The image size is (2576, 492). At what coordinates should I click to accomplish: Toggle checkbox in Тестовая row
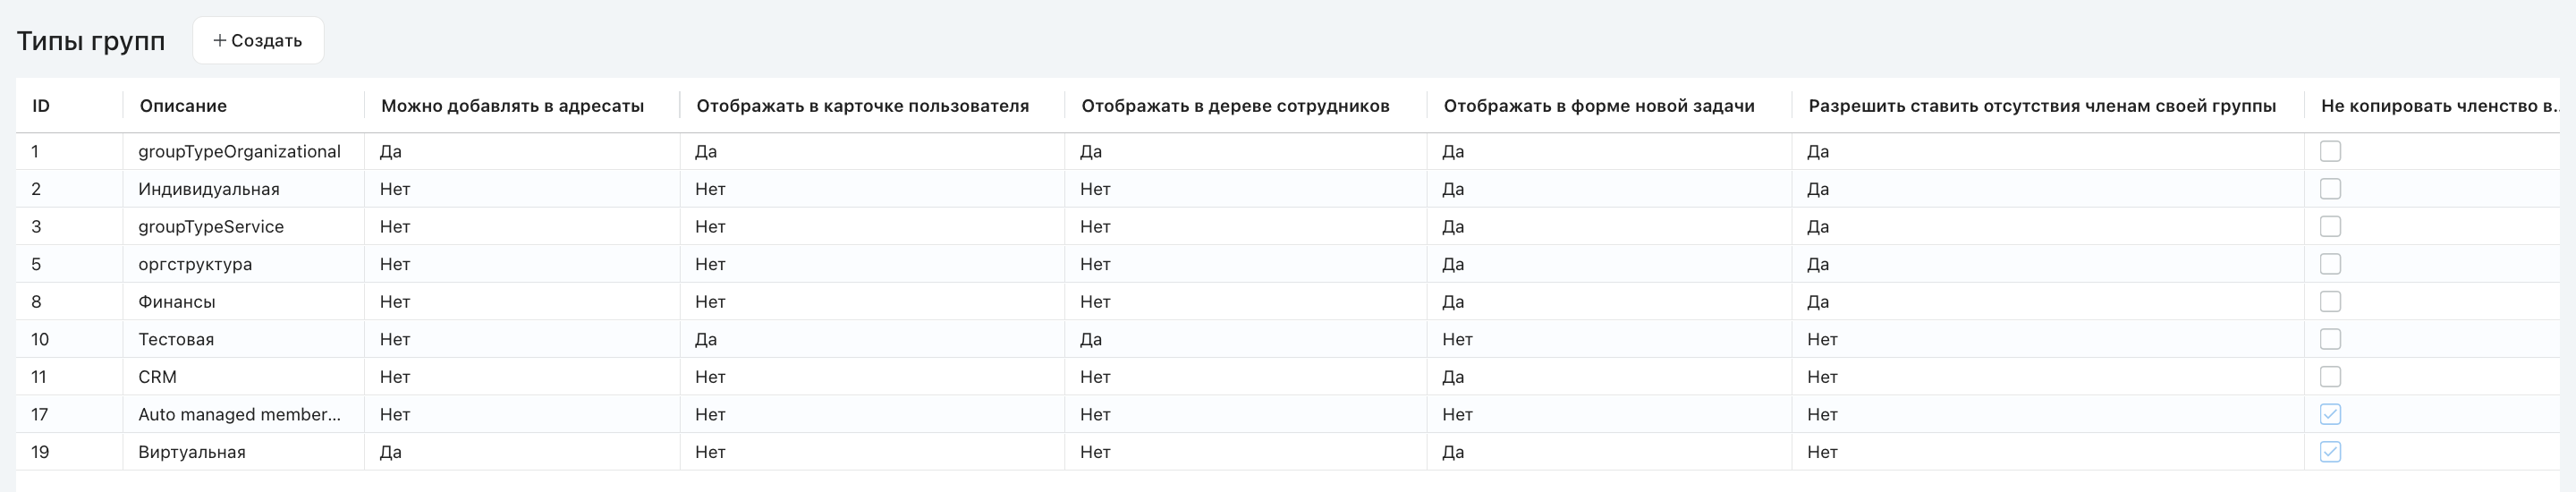coord(2330,339)
